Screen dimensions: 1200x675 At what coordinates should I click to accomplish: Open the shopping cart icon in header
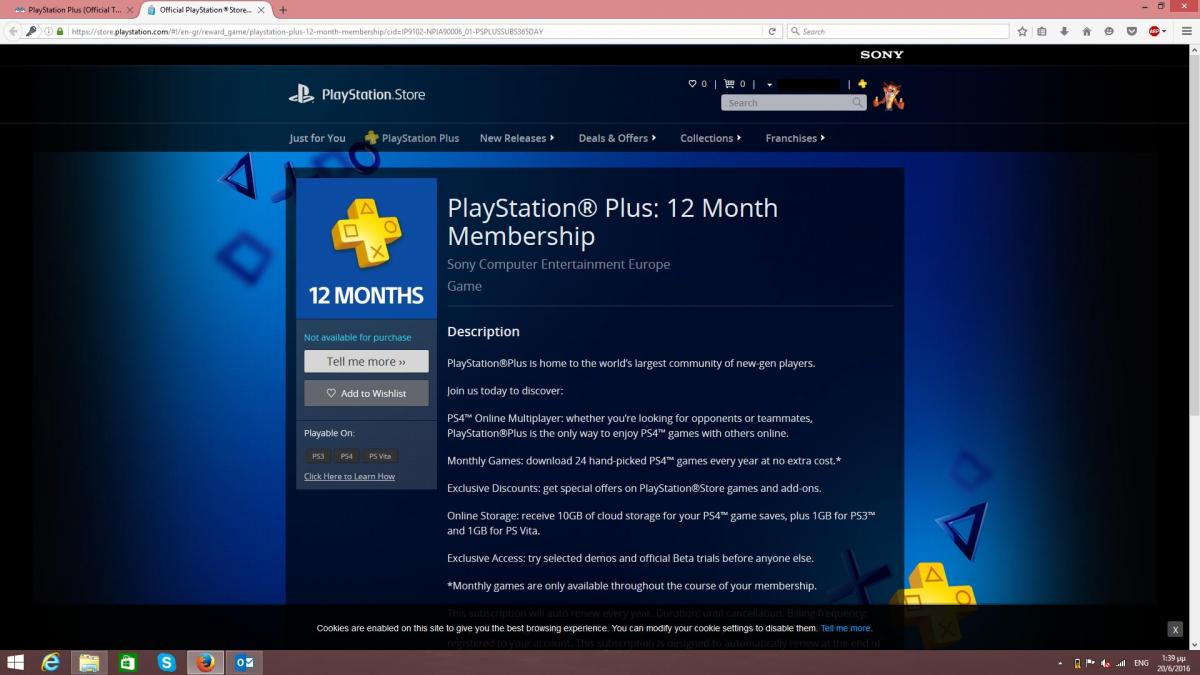729,84
